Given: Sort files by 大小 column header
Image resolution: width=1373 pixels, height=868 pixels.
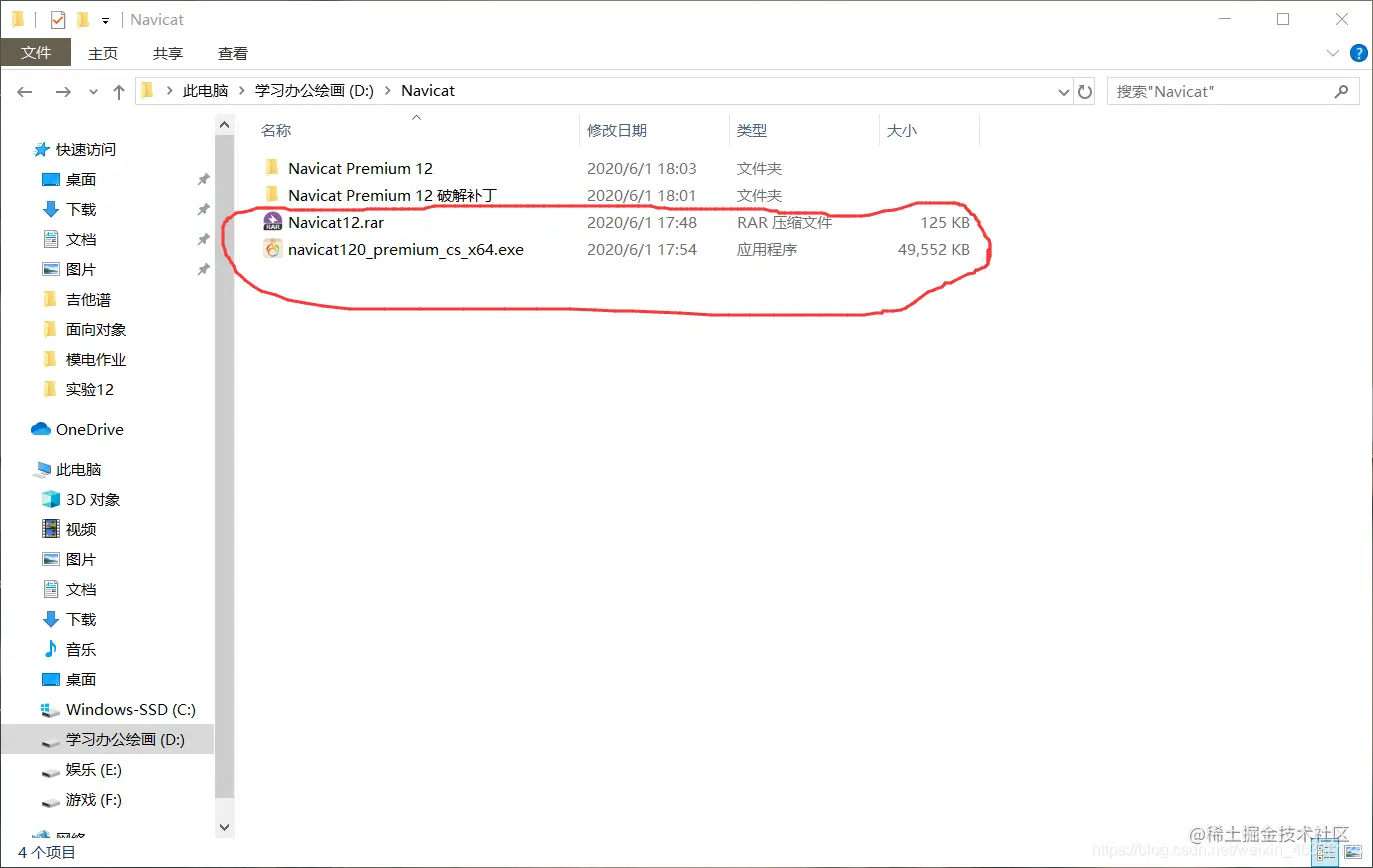Looking at the screenshot, I should click(x=902, y=130).
